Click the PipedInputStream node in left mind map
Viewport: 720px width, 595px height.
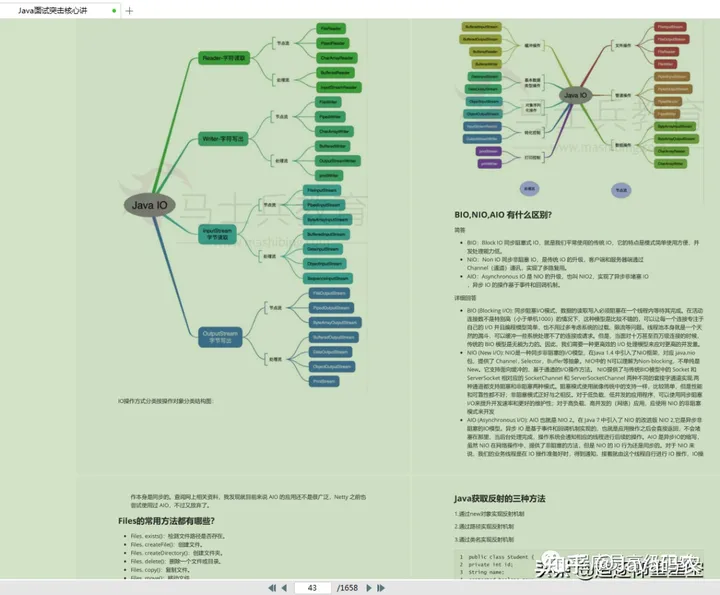(x=324, y=205)
